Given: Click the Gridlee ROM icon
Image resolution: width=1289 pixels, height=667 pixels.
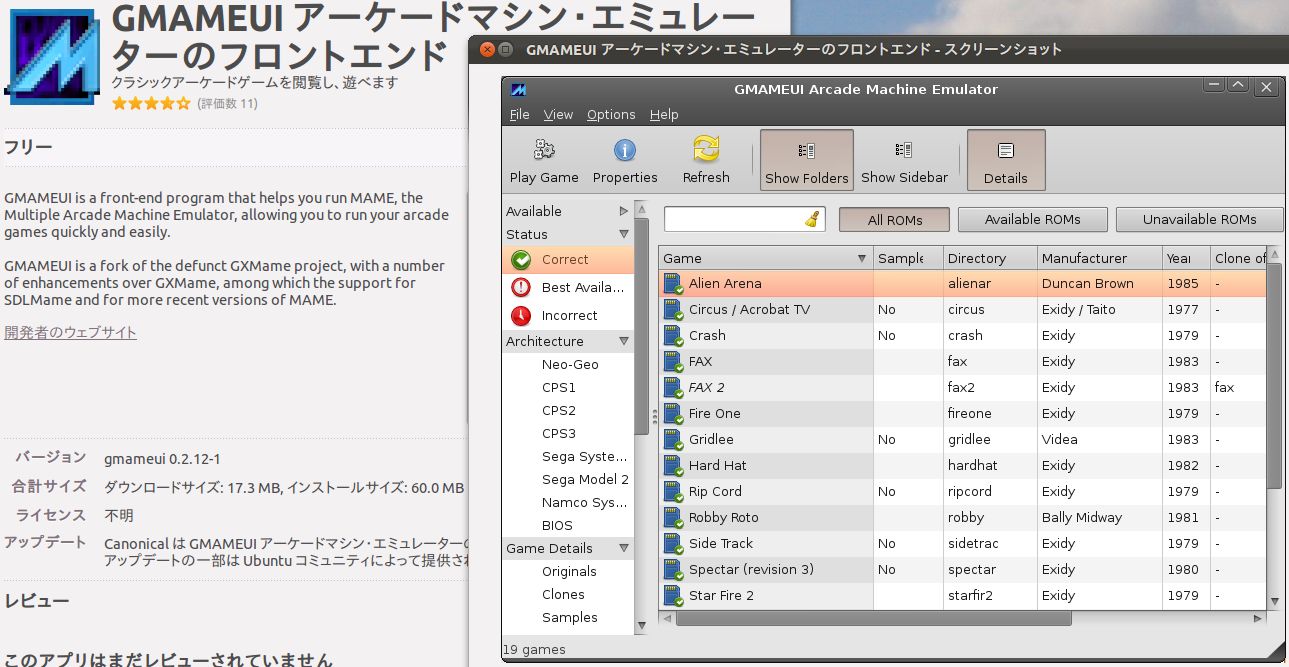Looking at the screenshot, I should pyautogui.click(x=673, y=440).
